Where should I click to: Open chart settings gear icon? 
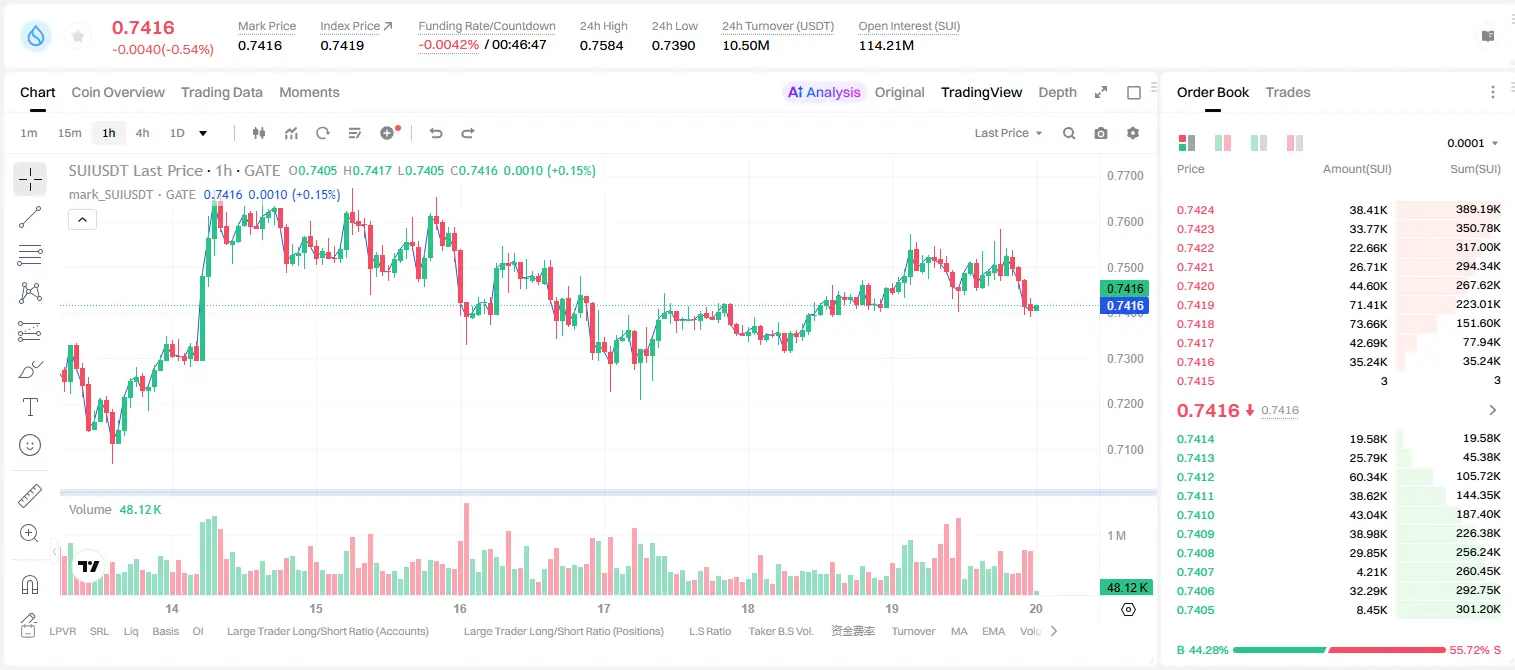[x=1133, y=133]
